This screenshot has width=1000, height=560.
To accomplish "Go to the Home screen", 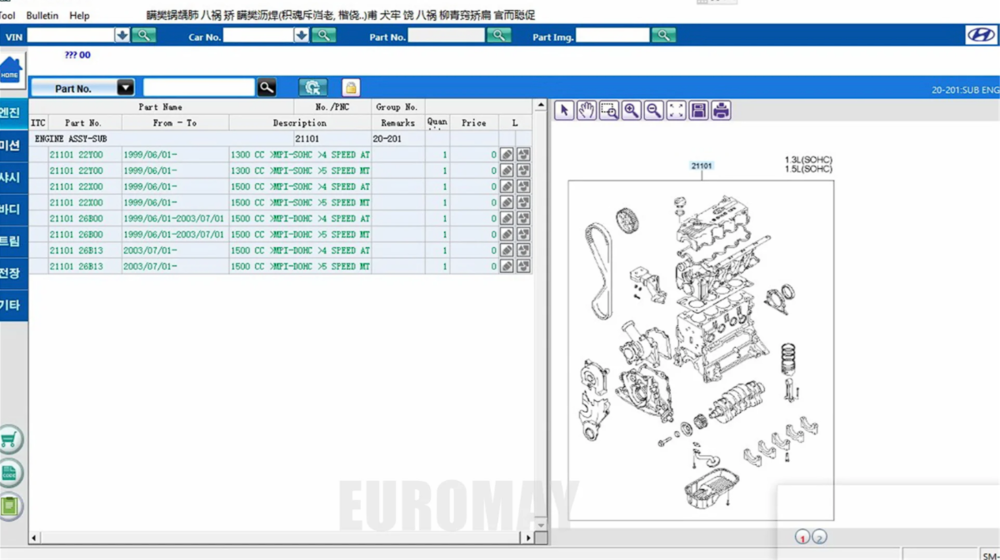I will coord(10,72).
